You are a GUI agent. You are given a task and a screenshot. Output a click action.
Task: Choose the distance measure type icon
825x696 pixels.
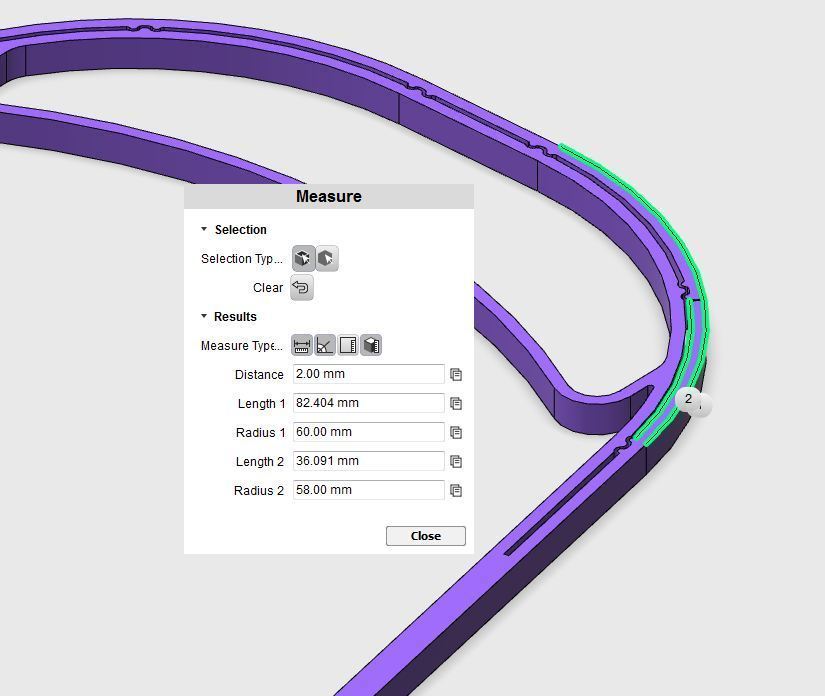tap(301, 346)
